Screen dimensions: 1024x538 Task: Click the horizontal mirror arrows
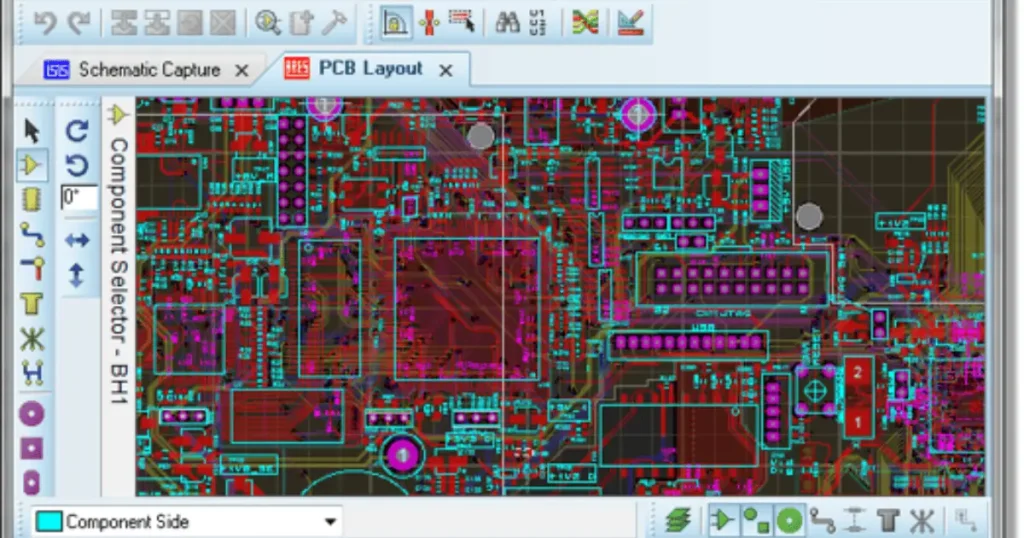77,240
